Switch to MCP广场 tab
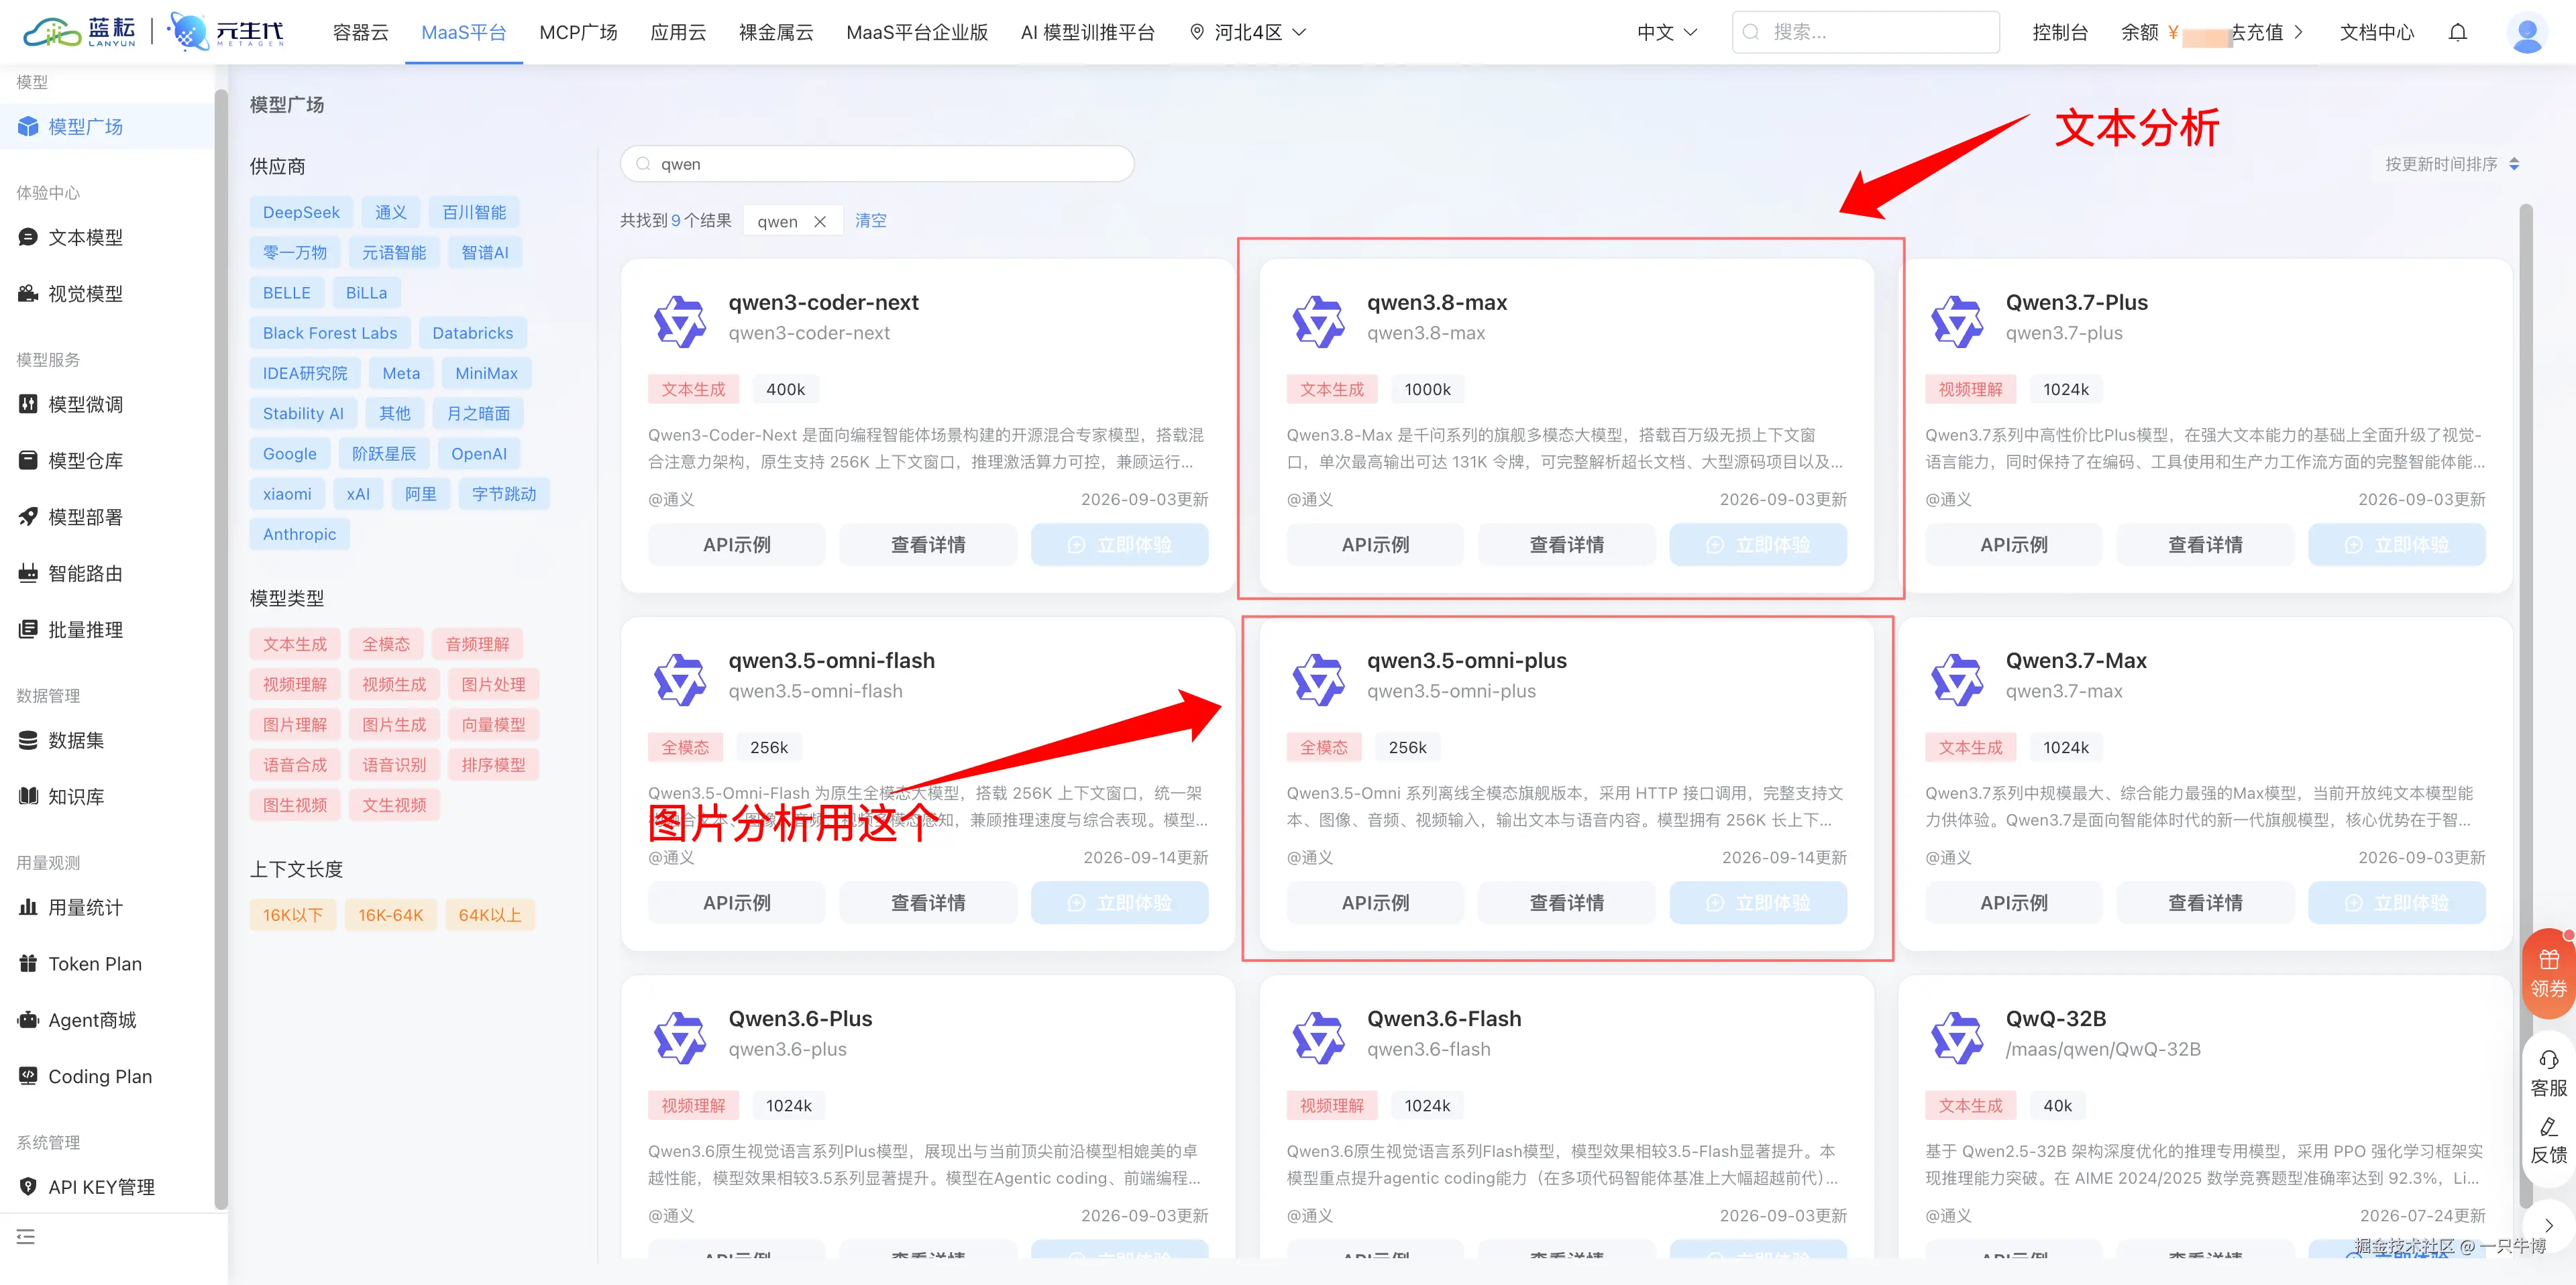The image size is (2576, 1285). pyautogui.click(x=578, y=32)
